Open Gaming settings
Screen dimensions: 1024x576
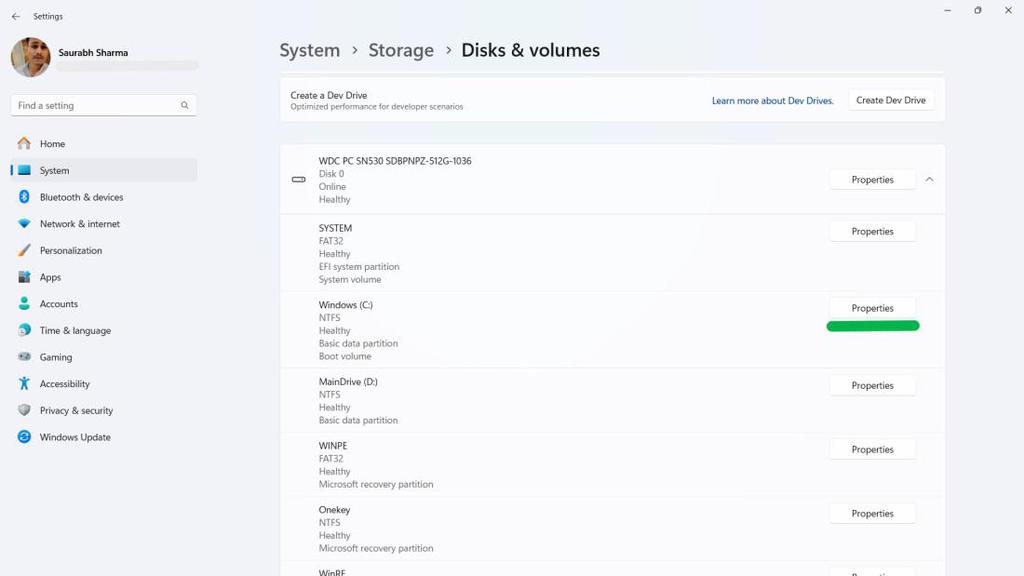coord(55,357)
